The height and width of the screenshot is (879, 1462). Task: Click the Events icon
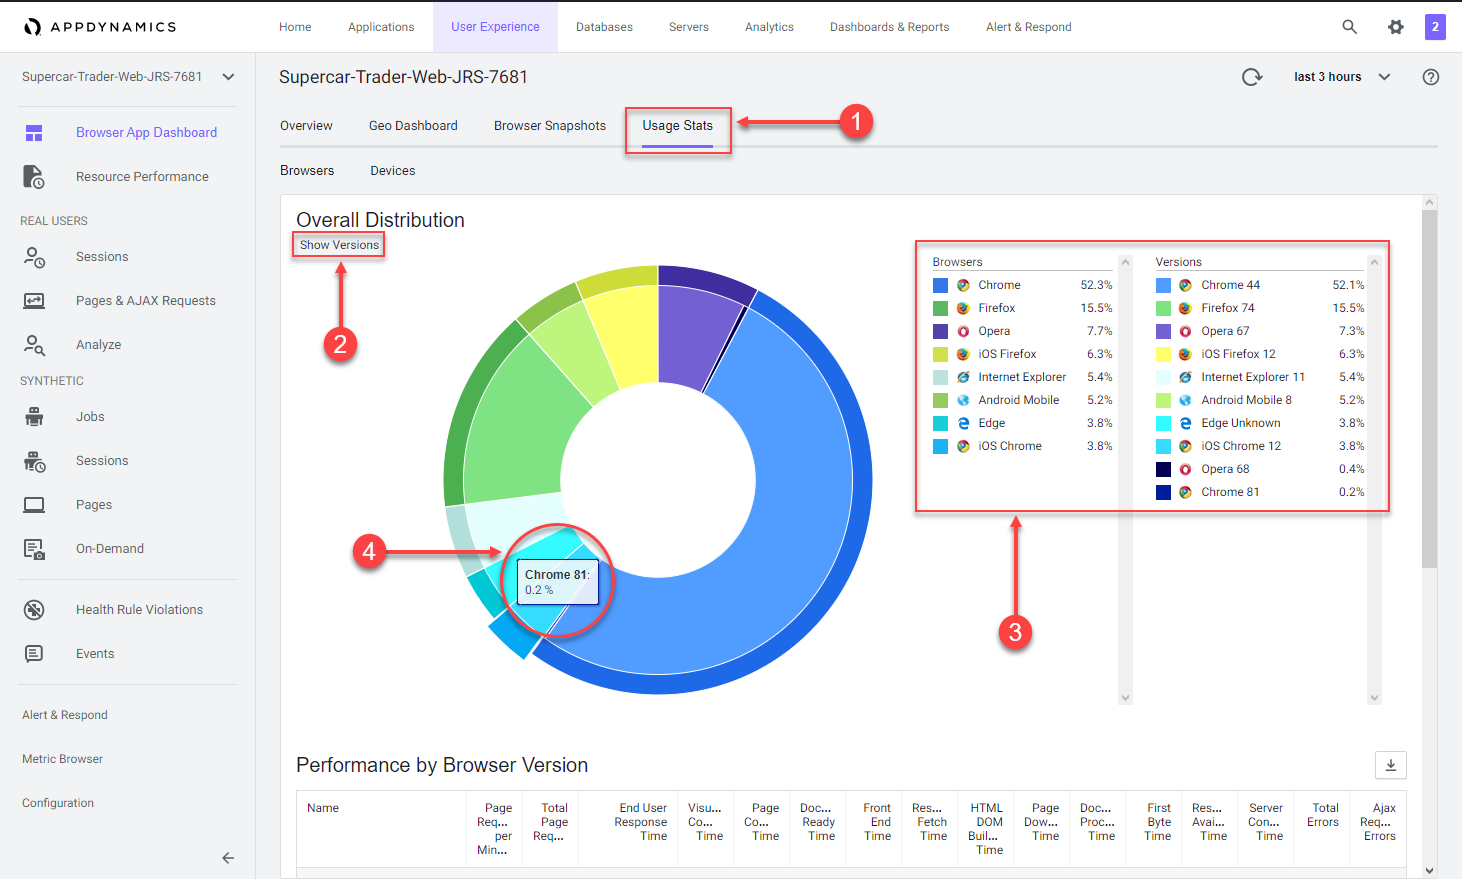click(34, 654)
